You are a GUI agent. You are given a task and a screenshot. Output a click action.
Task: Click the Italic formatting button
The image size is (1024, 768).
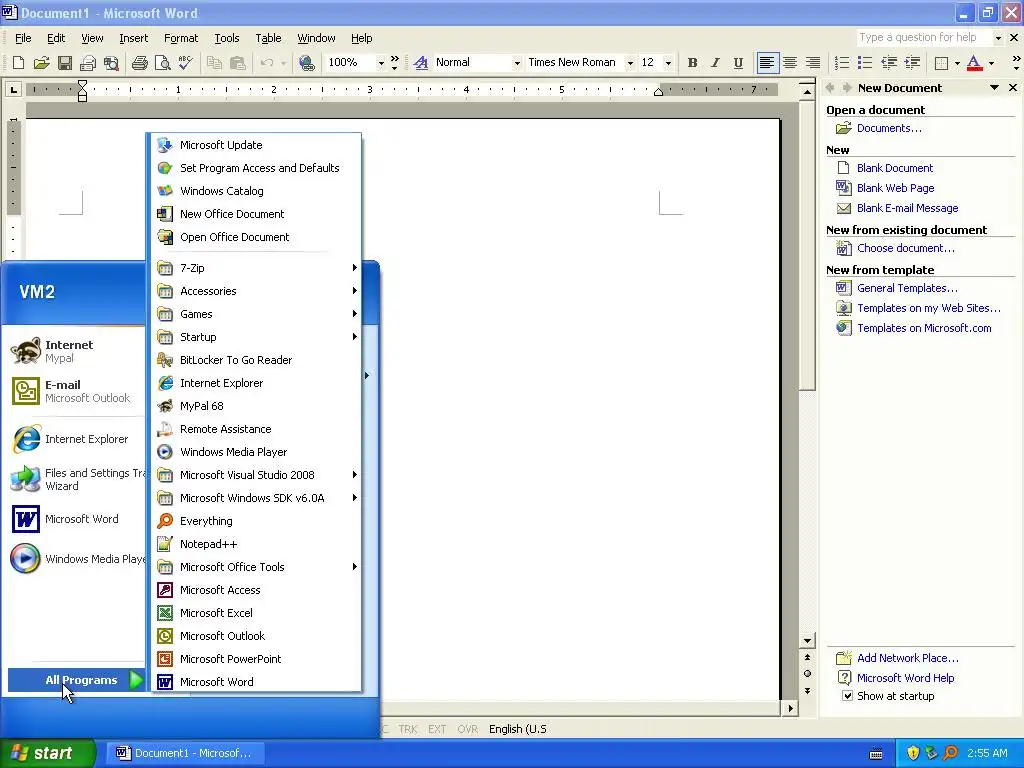715,63
